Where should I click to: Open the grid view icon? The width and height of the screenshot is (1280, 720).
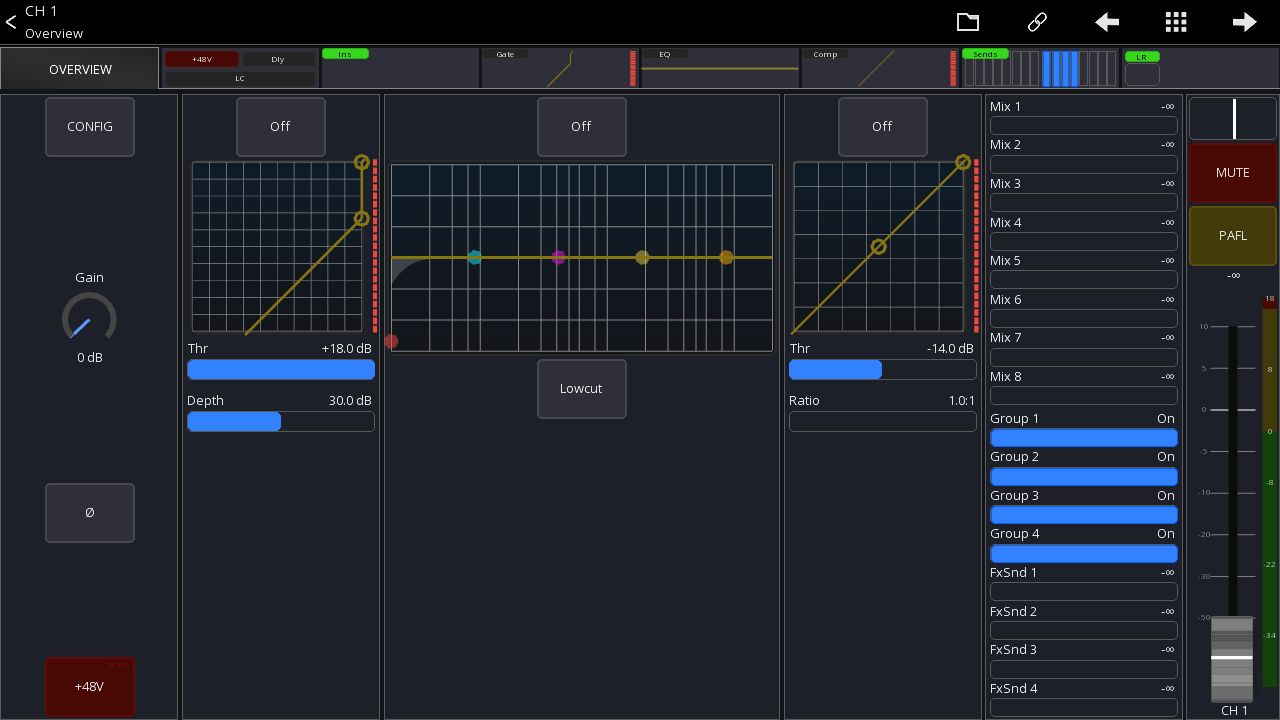point(1176,22)
